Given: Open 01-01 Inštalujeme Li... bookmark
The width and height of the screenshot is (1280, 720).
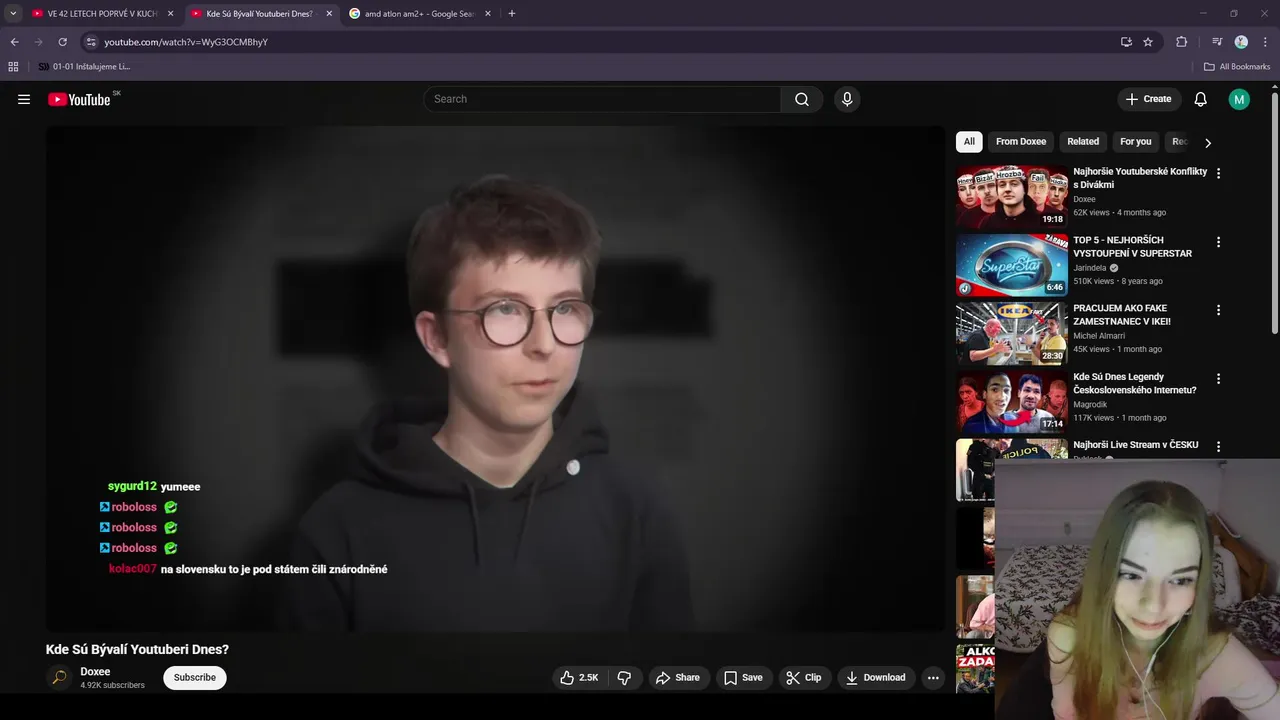Looking at the screenshot, I should (x=84, y=67).
